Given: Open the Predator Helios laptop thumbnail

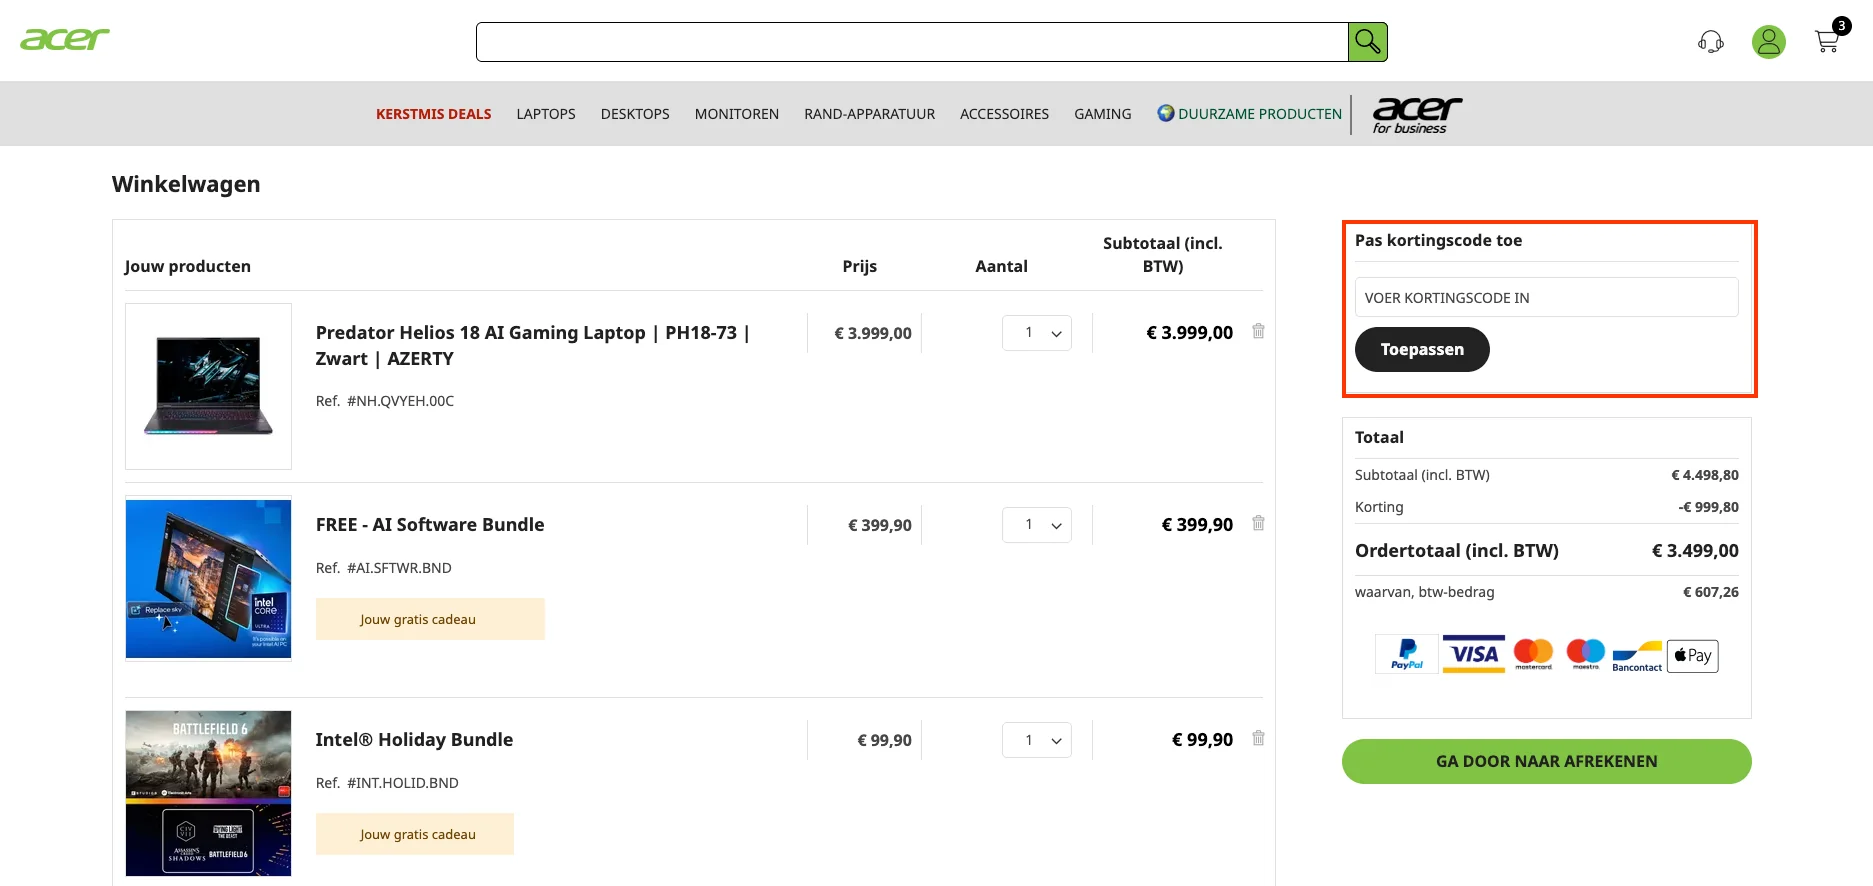Looking at the screenshot, I should [208, 386].
